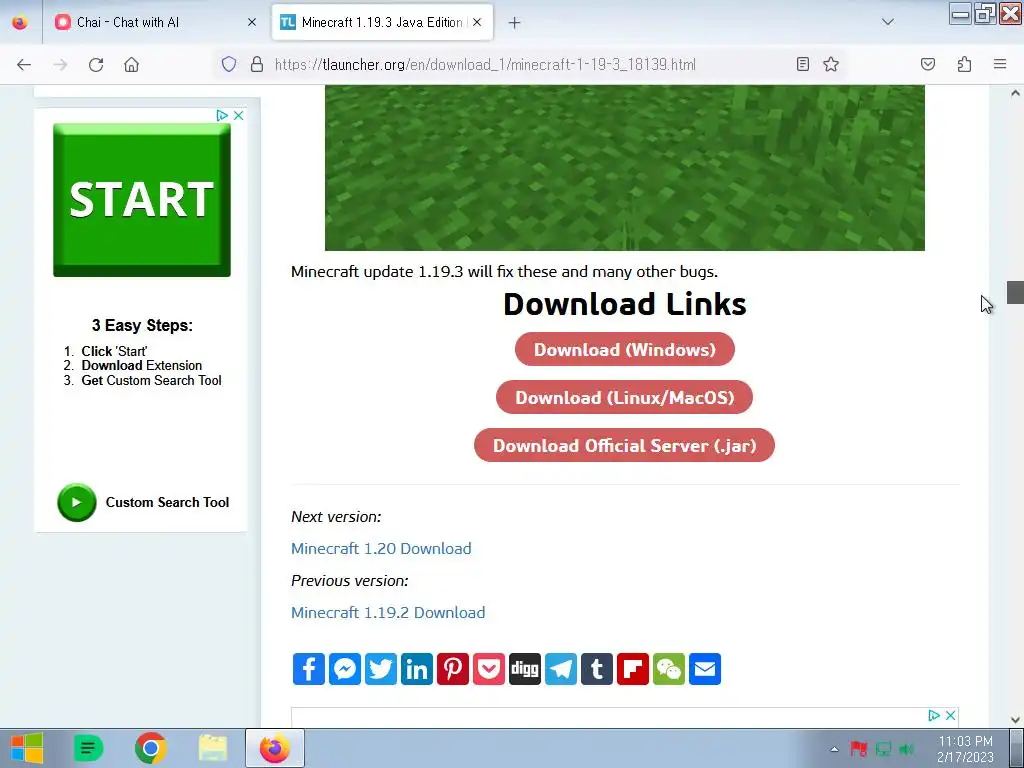Share via Telegram icon
Viewport: 1024px width, 768px height.
tap(561, 669)
